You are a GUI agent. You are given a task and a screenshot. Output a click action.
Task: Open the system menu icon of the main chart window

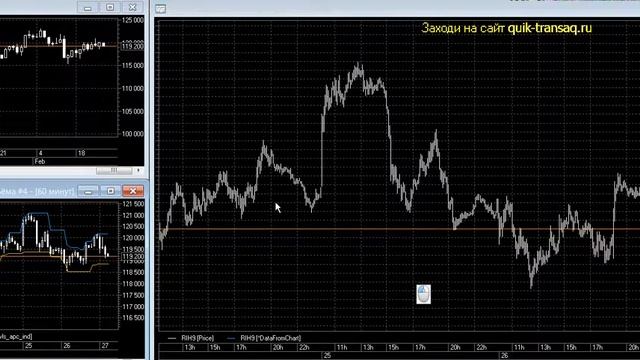160,9
